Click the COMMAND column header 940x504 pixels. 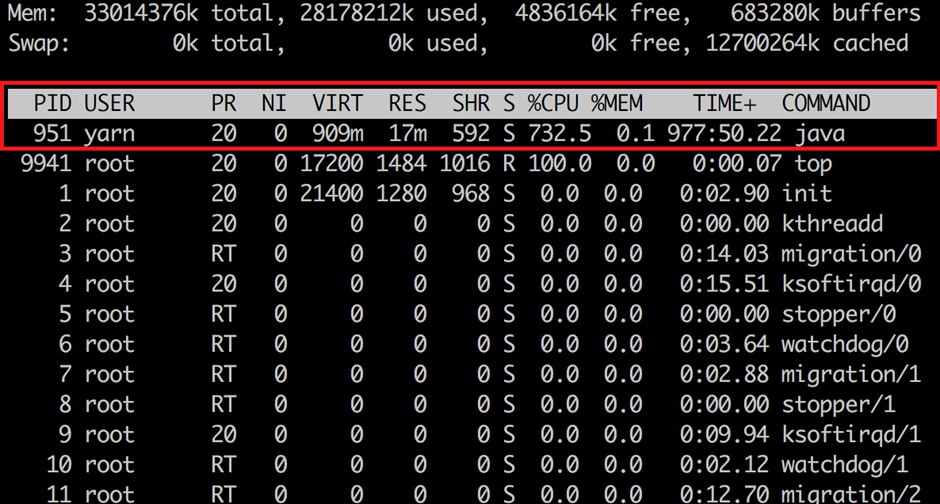point(826,103)
